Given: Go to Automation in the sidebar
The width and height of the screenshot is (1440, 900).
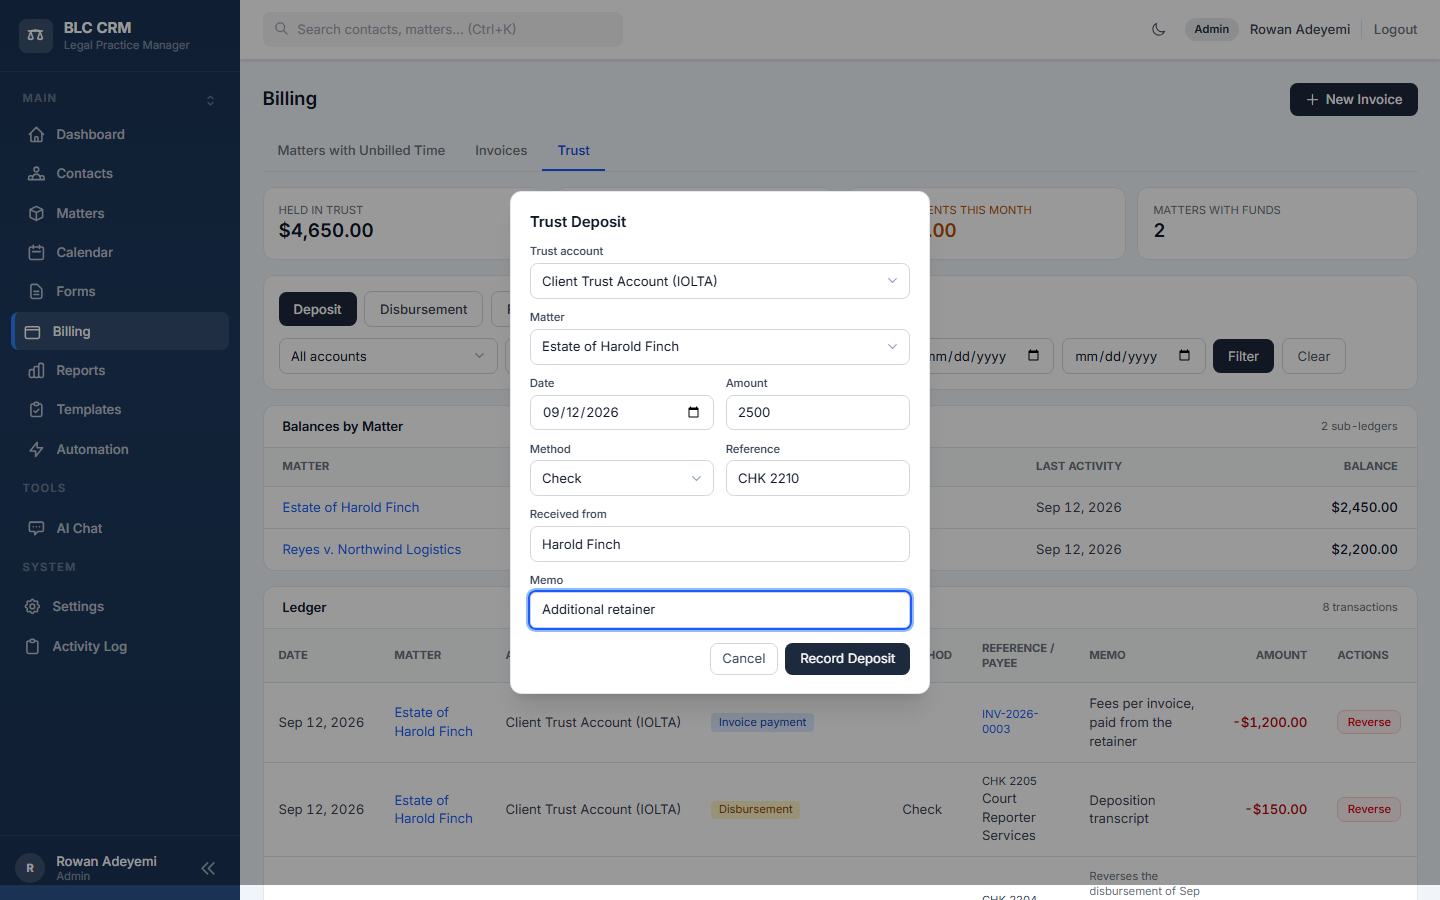Looking at the screenshot, I should (x=120, y=449).
